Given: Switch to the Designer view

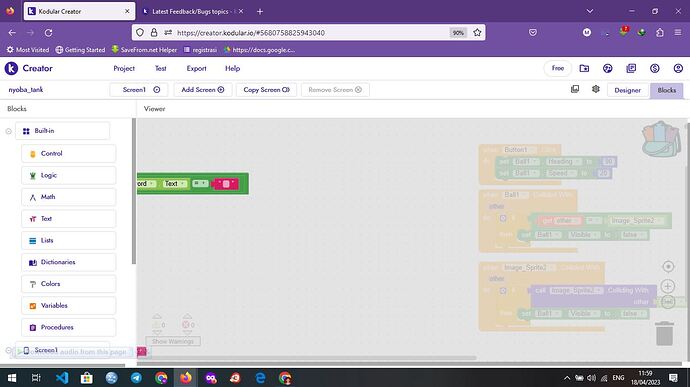Looking at the screenshot, I should (628, 90).
